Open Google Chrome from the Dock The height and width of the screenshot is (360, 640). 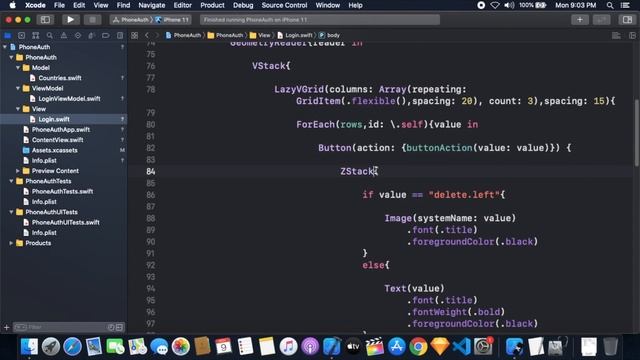pyautogui.click(x=418, y=347)
